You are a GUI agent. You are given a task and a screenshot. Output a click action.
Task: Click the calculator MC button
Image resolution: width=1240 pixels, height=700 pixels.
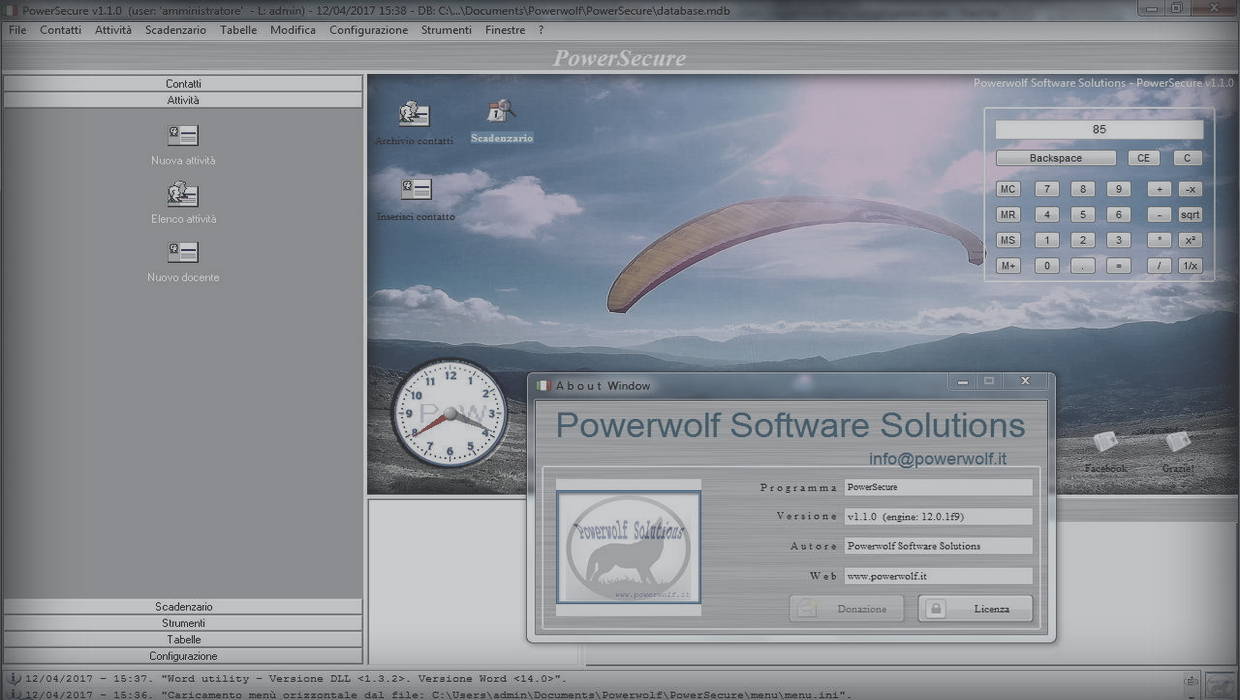(1008, 189)
